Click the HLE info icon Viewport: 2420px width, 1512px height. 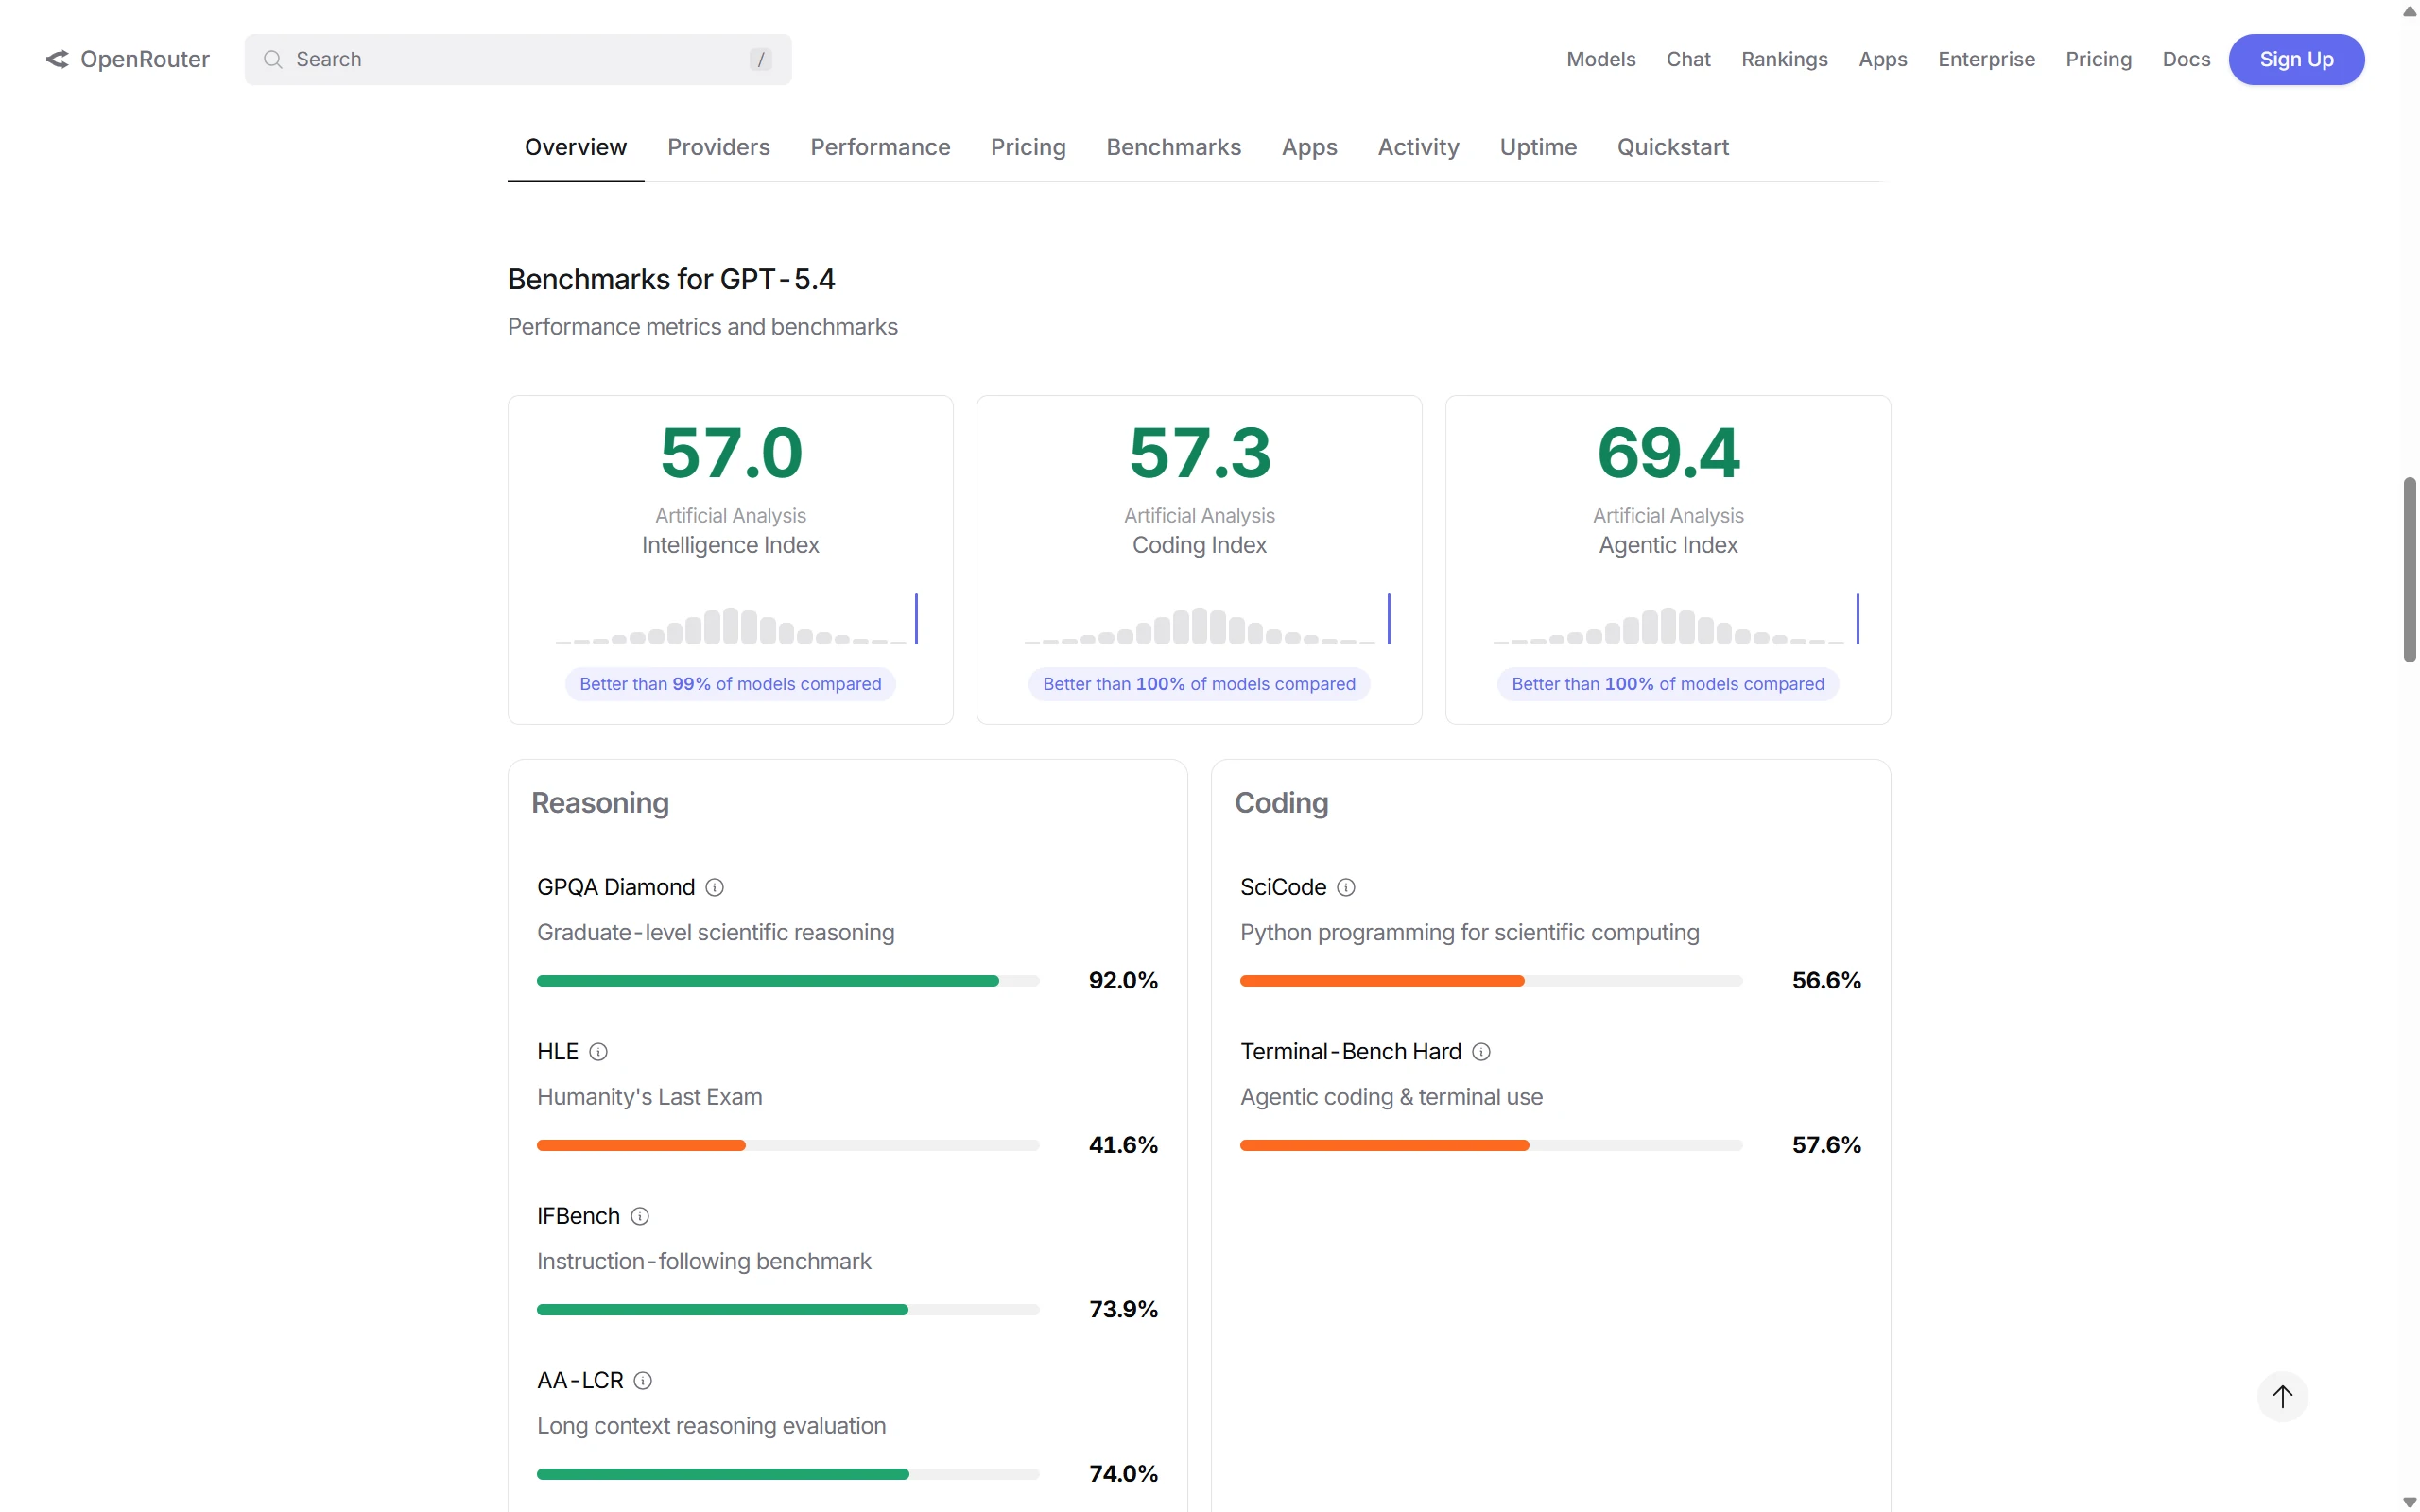coord(598,1051)
